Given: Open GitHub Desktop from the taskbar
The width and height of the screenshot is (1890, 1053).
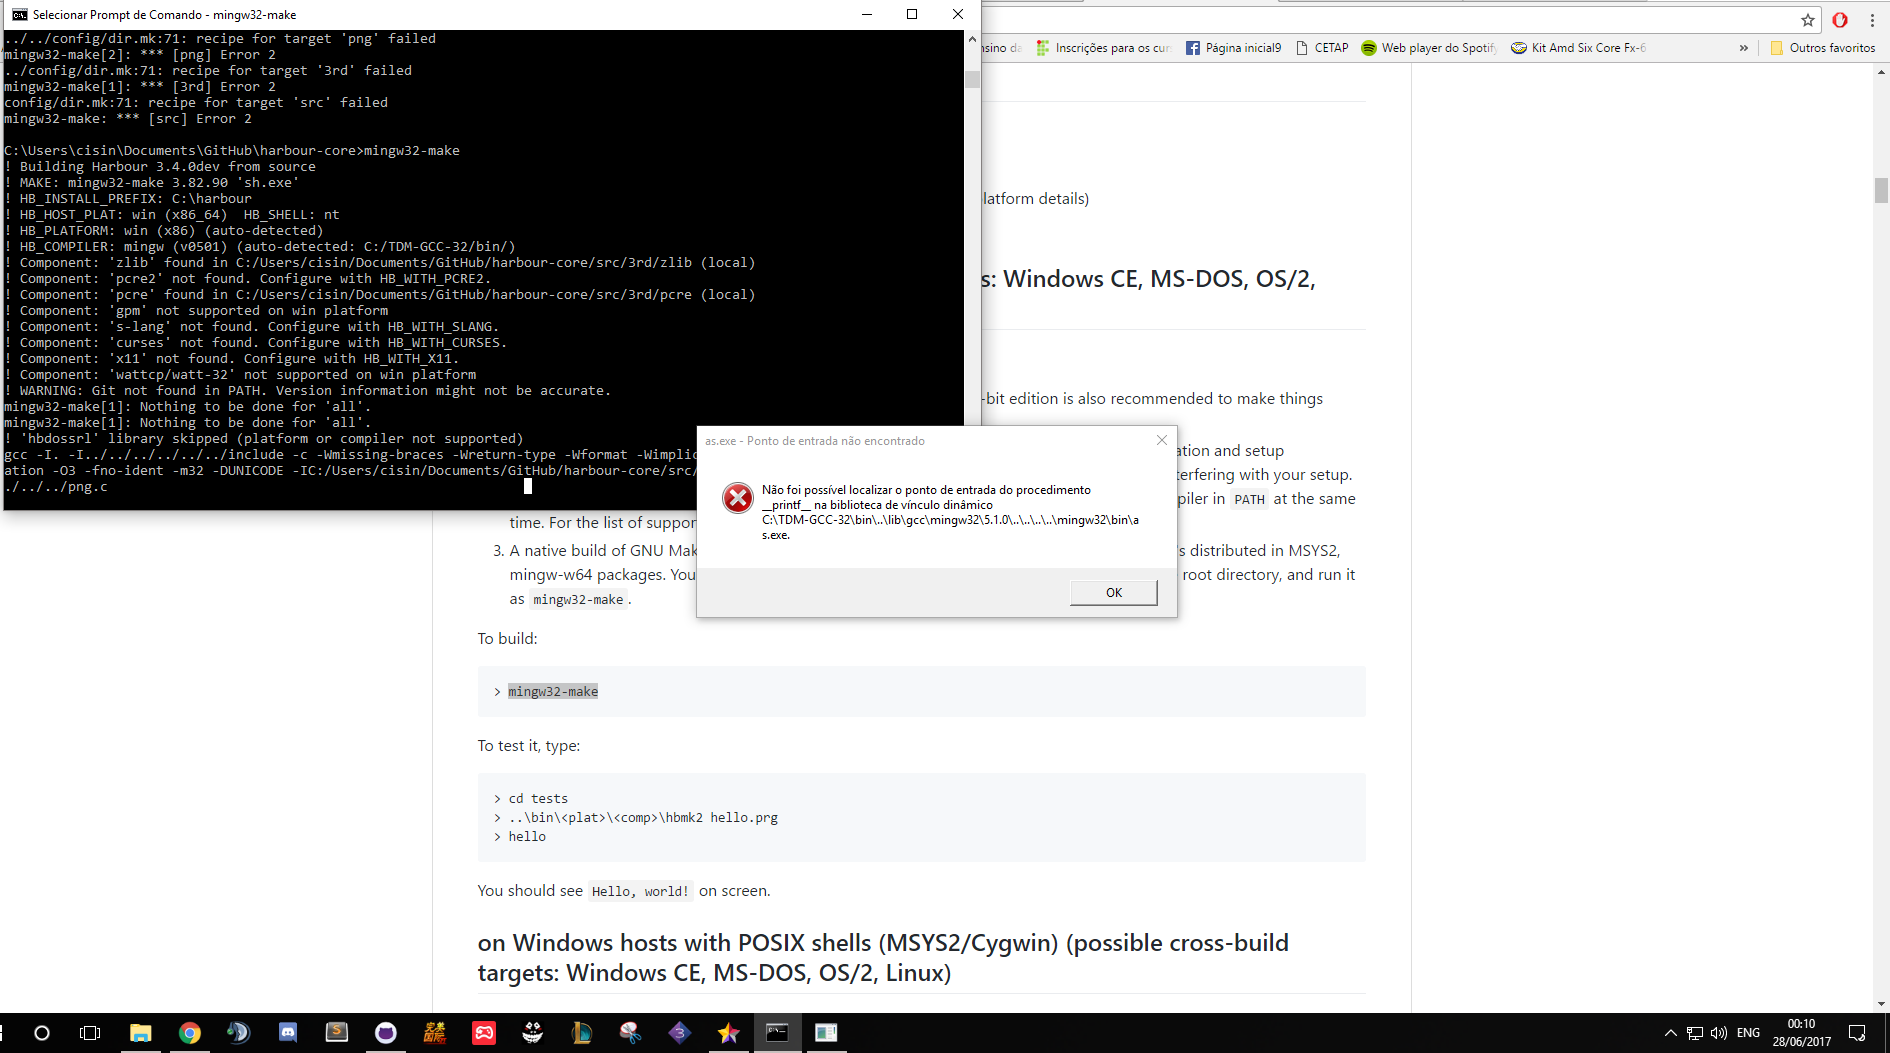Looking at the screenshot, I should tap(385, 1033).
